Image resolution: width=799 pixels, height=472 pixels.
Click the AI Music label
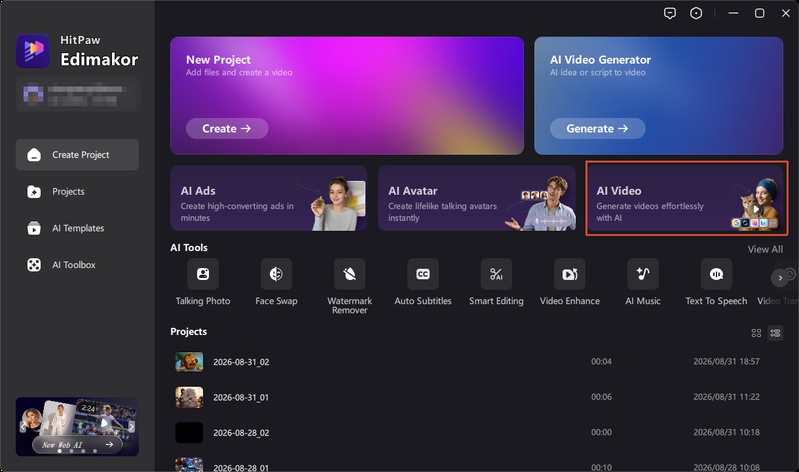(643, 301)
